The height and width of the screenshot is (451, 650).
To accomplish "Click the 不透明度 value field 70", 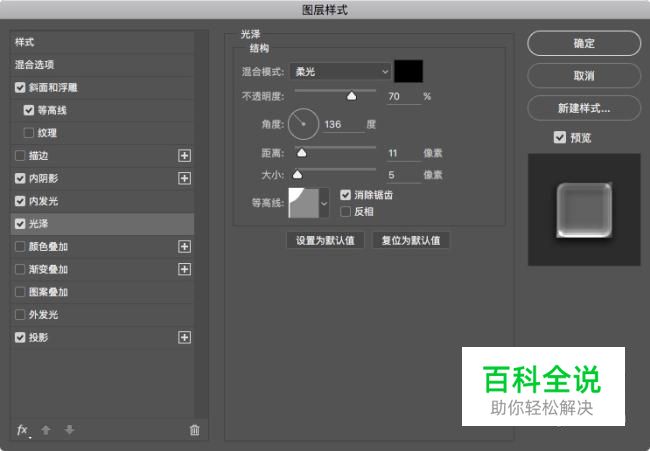I will click(x=404, y=97).
